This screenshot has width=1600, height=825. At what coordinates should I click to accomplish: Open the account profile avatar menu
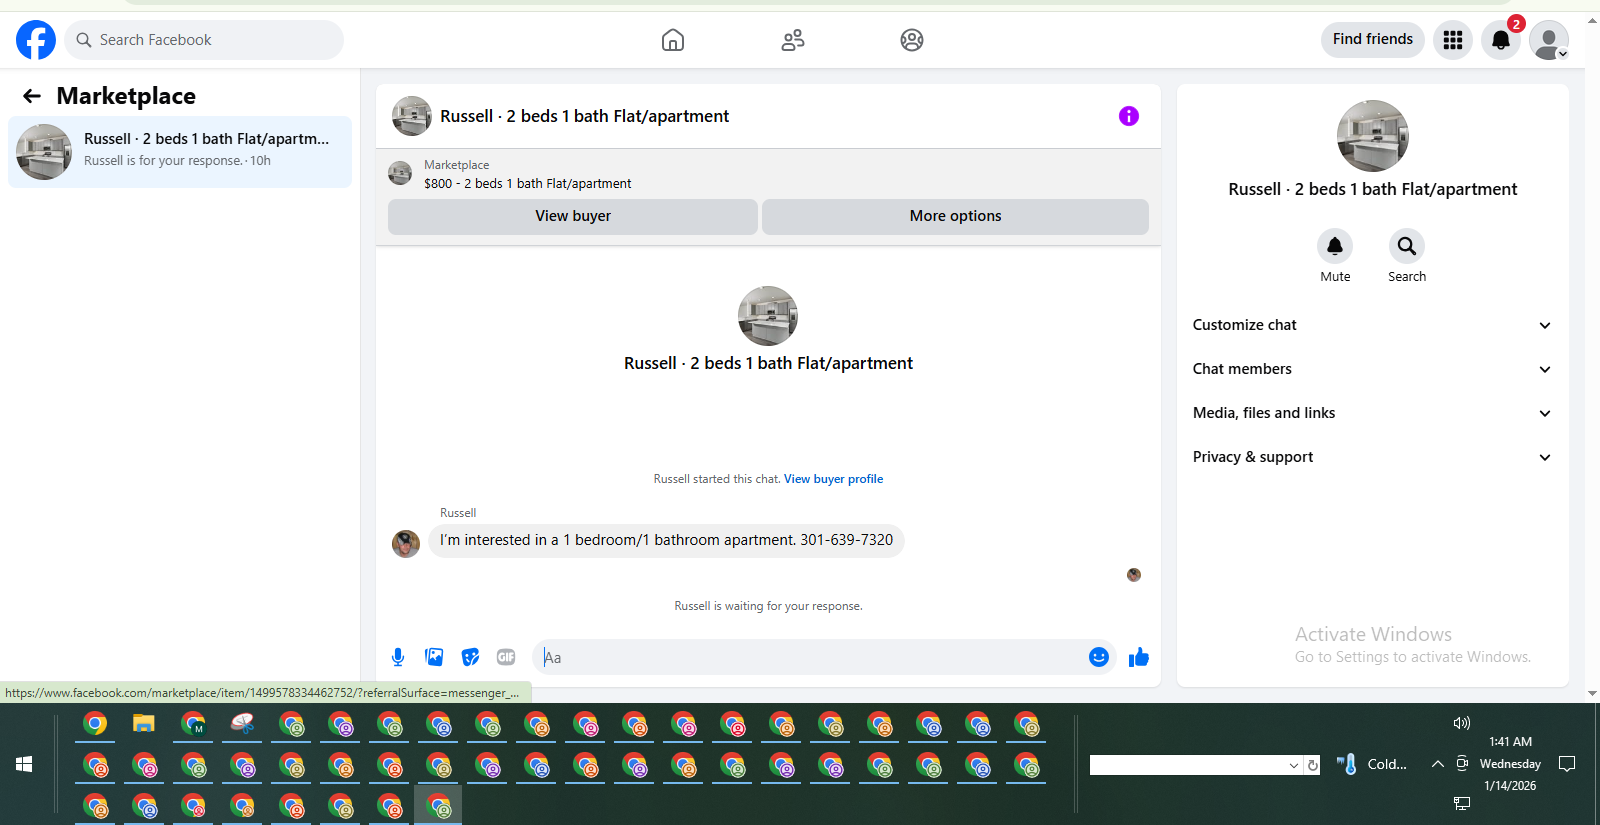coord(1549,40)
